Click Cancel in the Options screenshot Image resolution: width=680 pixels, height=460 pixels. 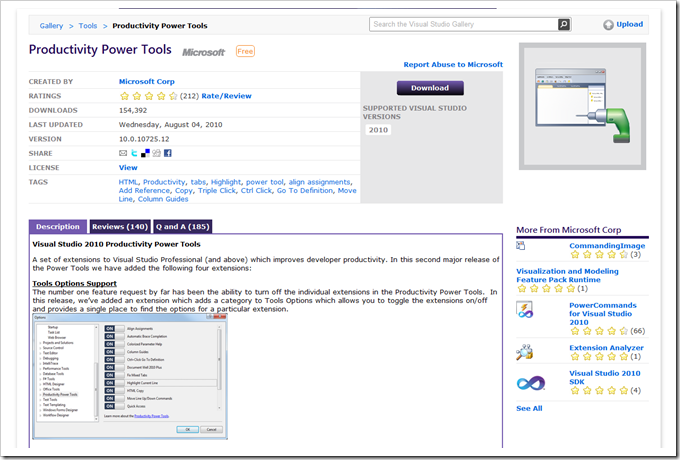(212, 429)
